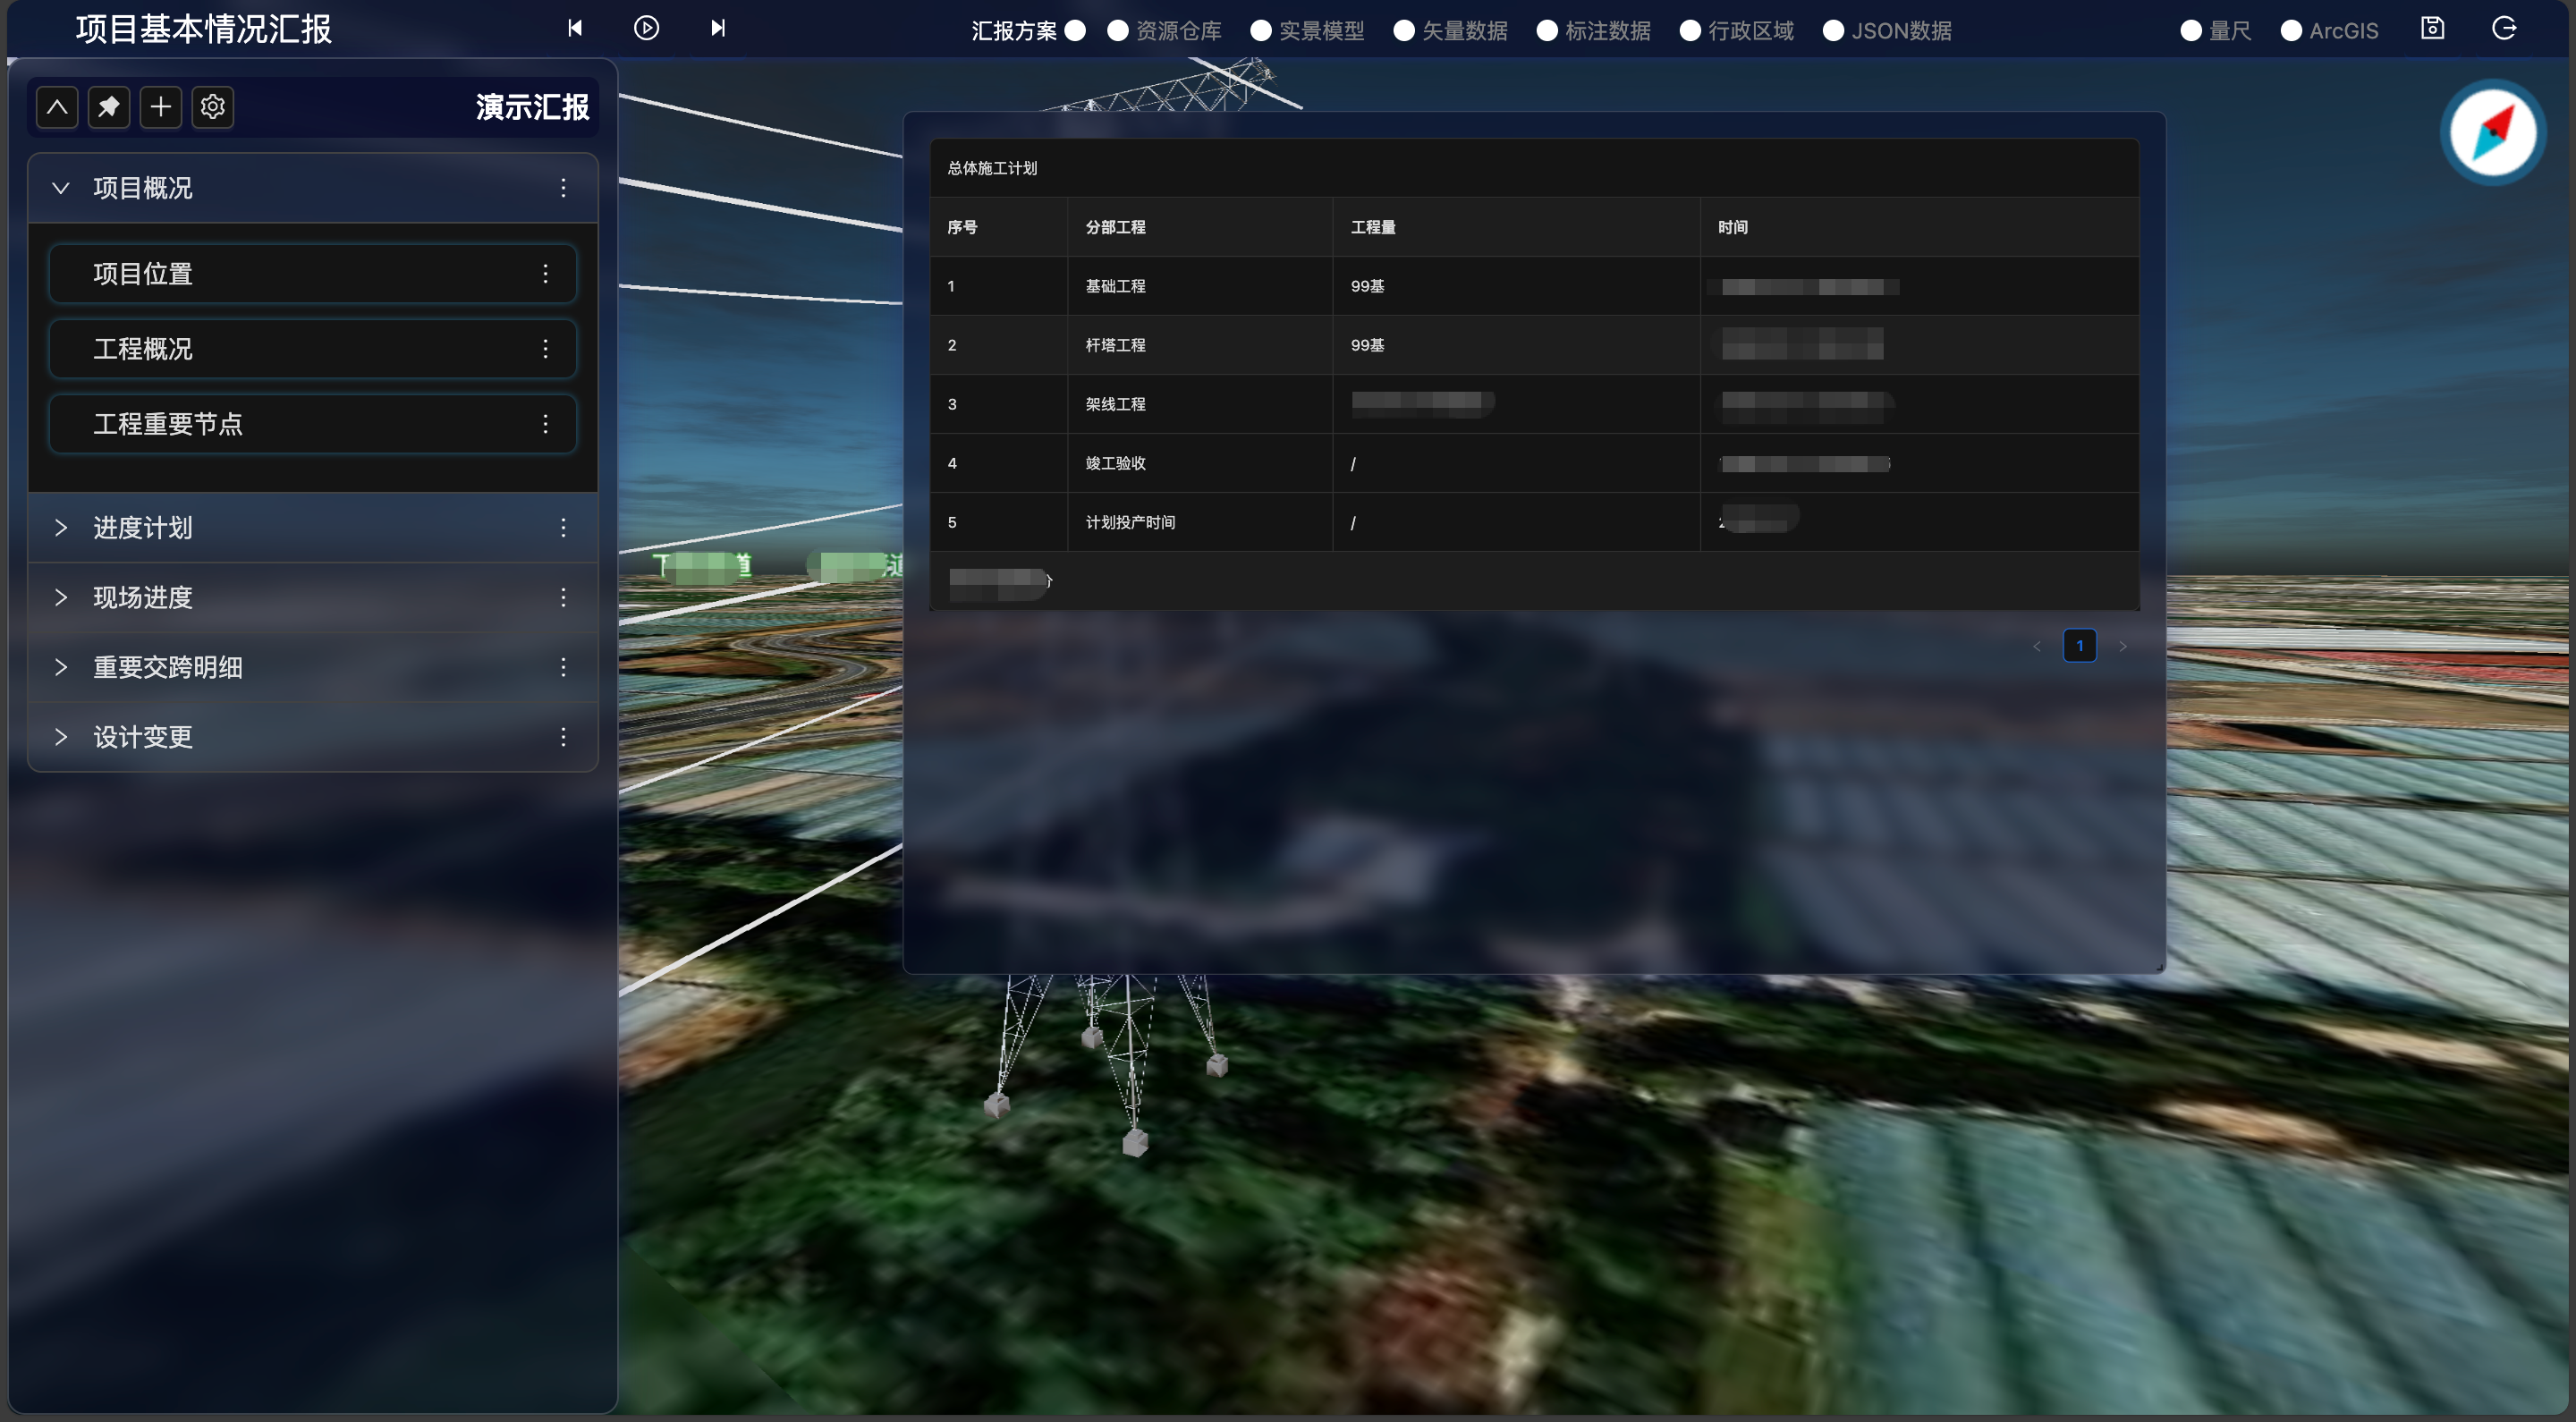
Task: Click the plus add icon in panel
Action: click(161, 107)
